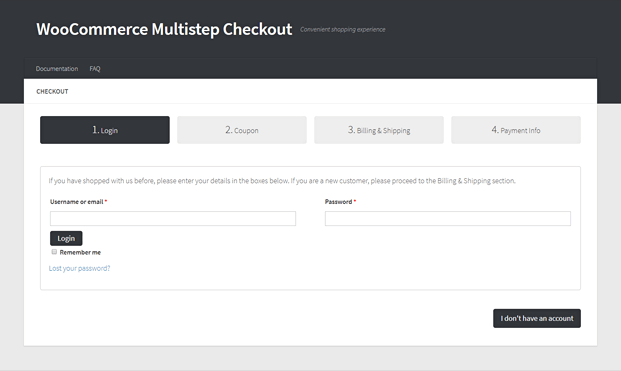The width and height of the screenshot is (621, 371).
Task: Open the FAQ menu item
Action: coord(95,68)
